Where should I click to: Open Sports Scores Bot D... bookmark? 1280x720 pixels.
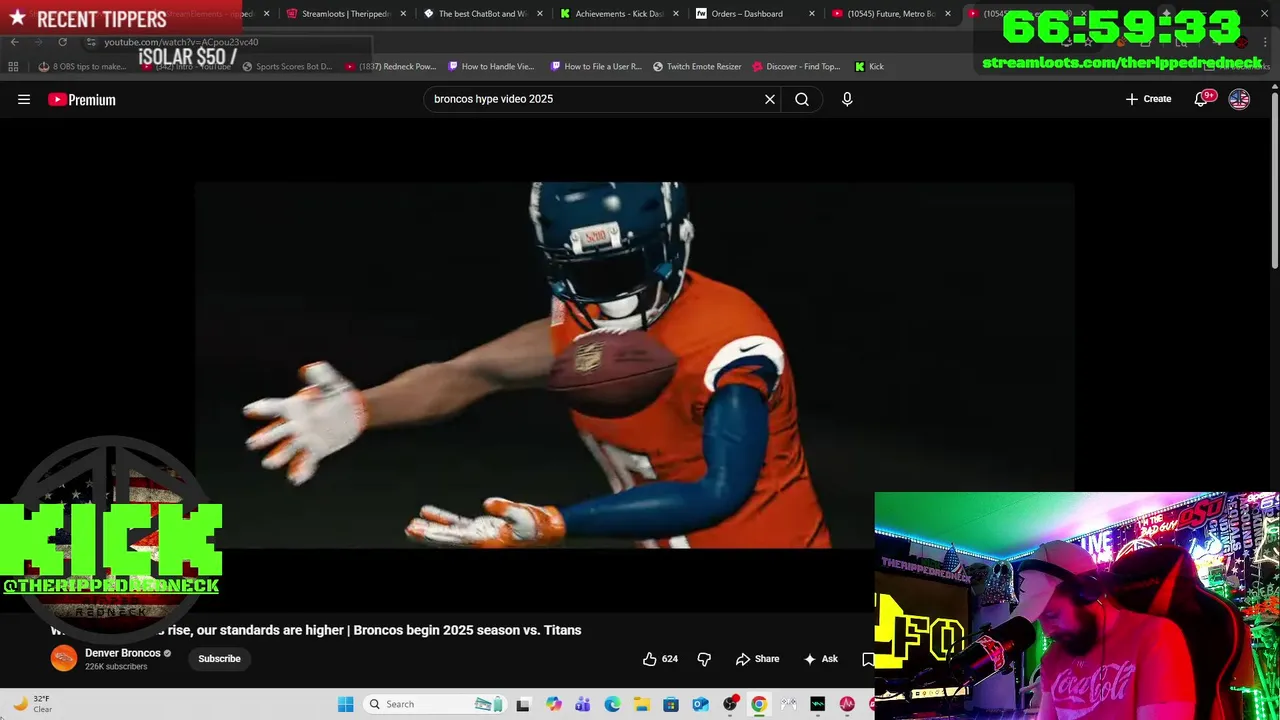pos(287,66)
